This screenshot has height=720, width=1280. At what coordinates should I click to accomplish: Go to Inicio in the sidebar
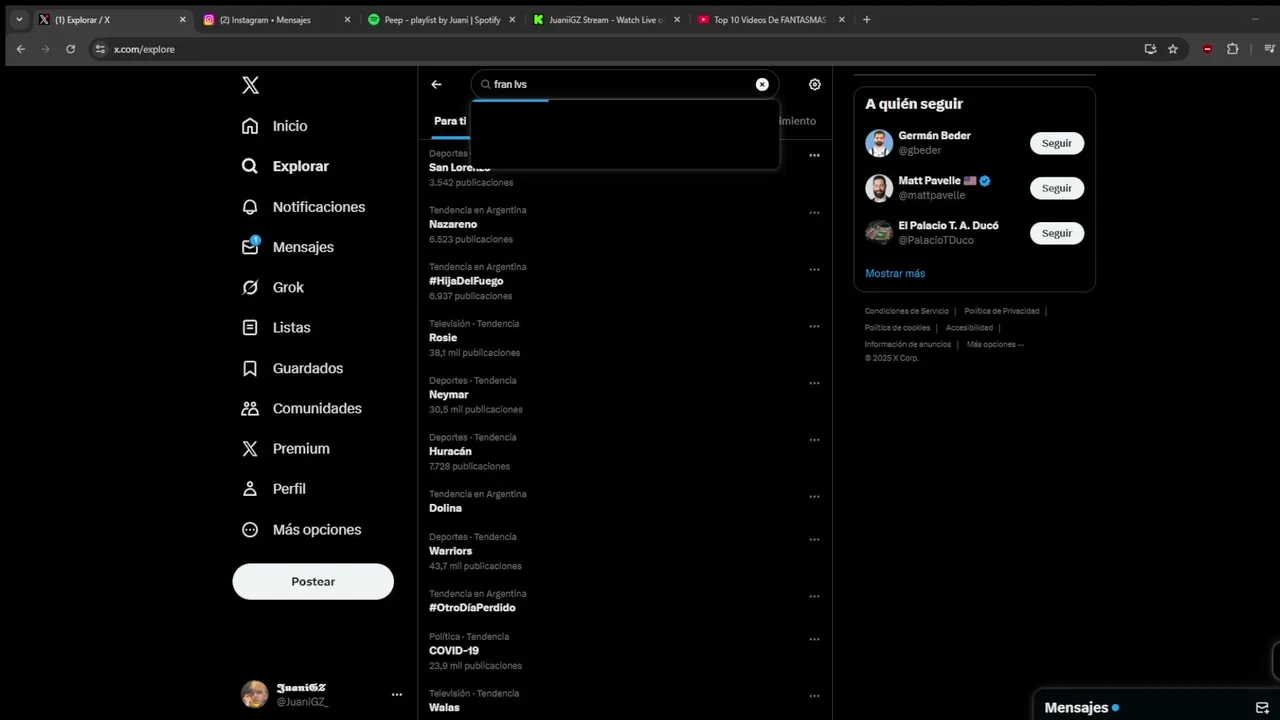(275, 126)
